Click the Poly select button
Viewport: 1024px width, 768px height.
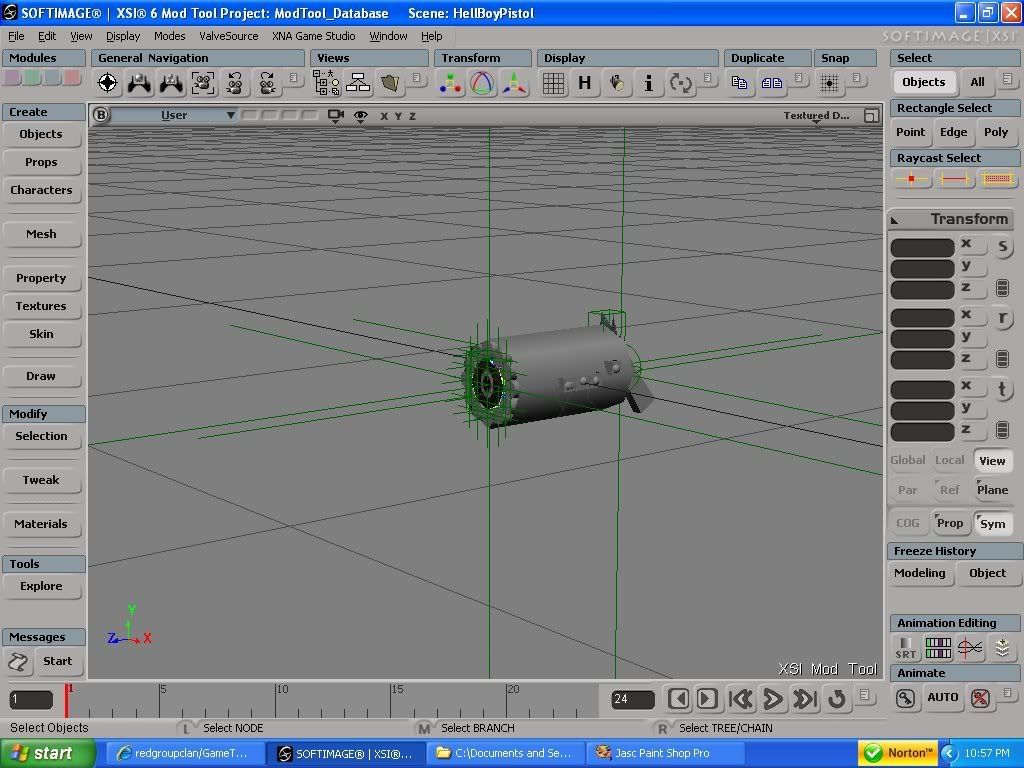coord(996,132)
